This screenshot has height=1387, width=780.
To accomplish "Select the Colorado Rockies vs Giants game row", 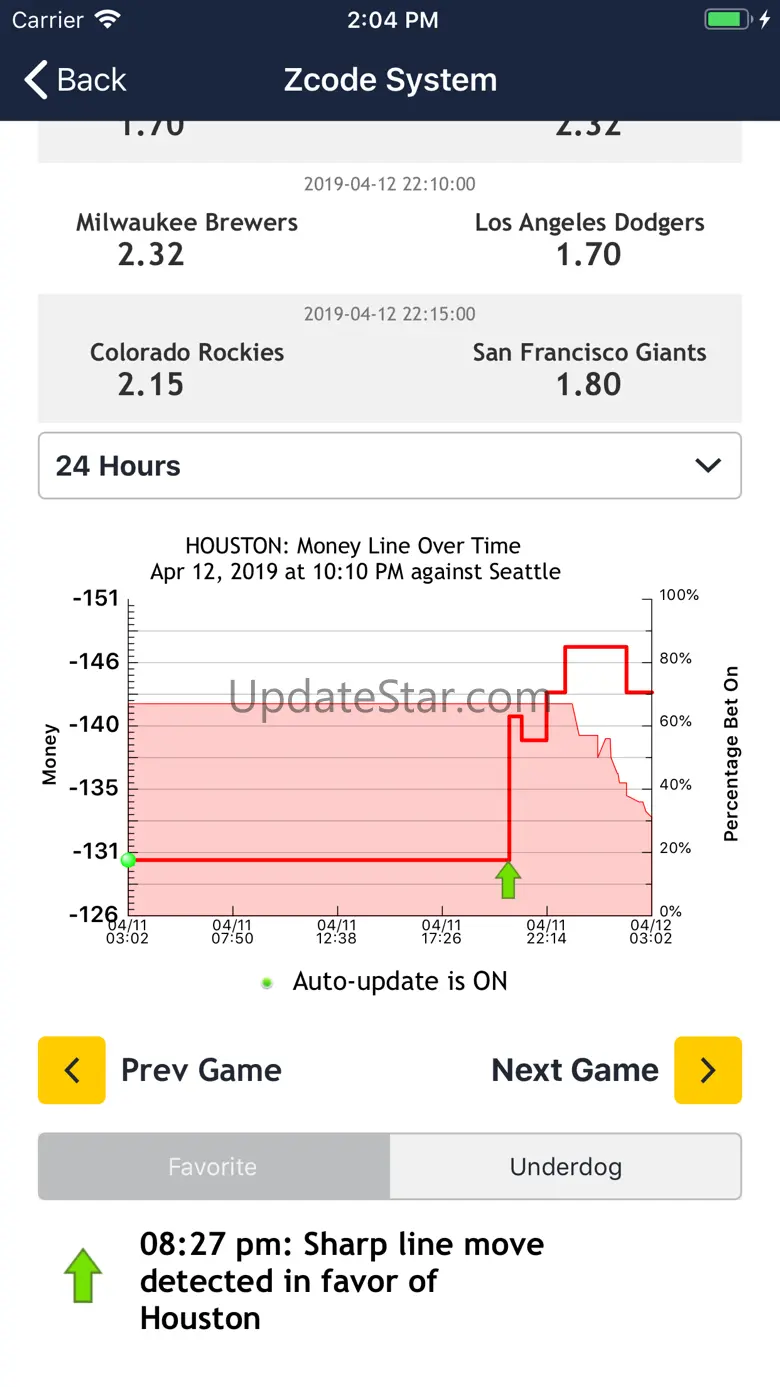I will pyautogui.click(x=390, y=357).
